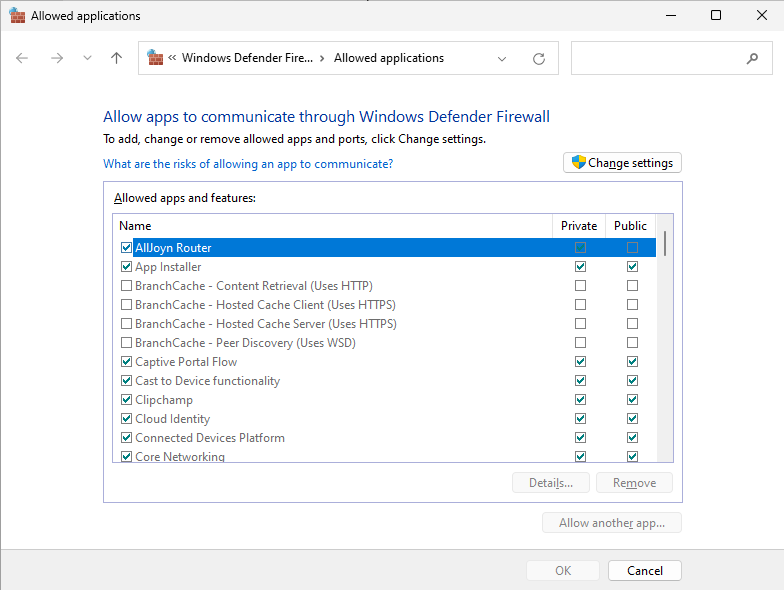Screen dimensions: 784x590
Task: Click the Cancel button
Action: [645, 570]
